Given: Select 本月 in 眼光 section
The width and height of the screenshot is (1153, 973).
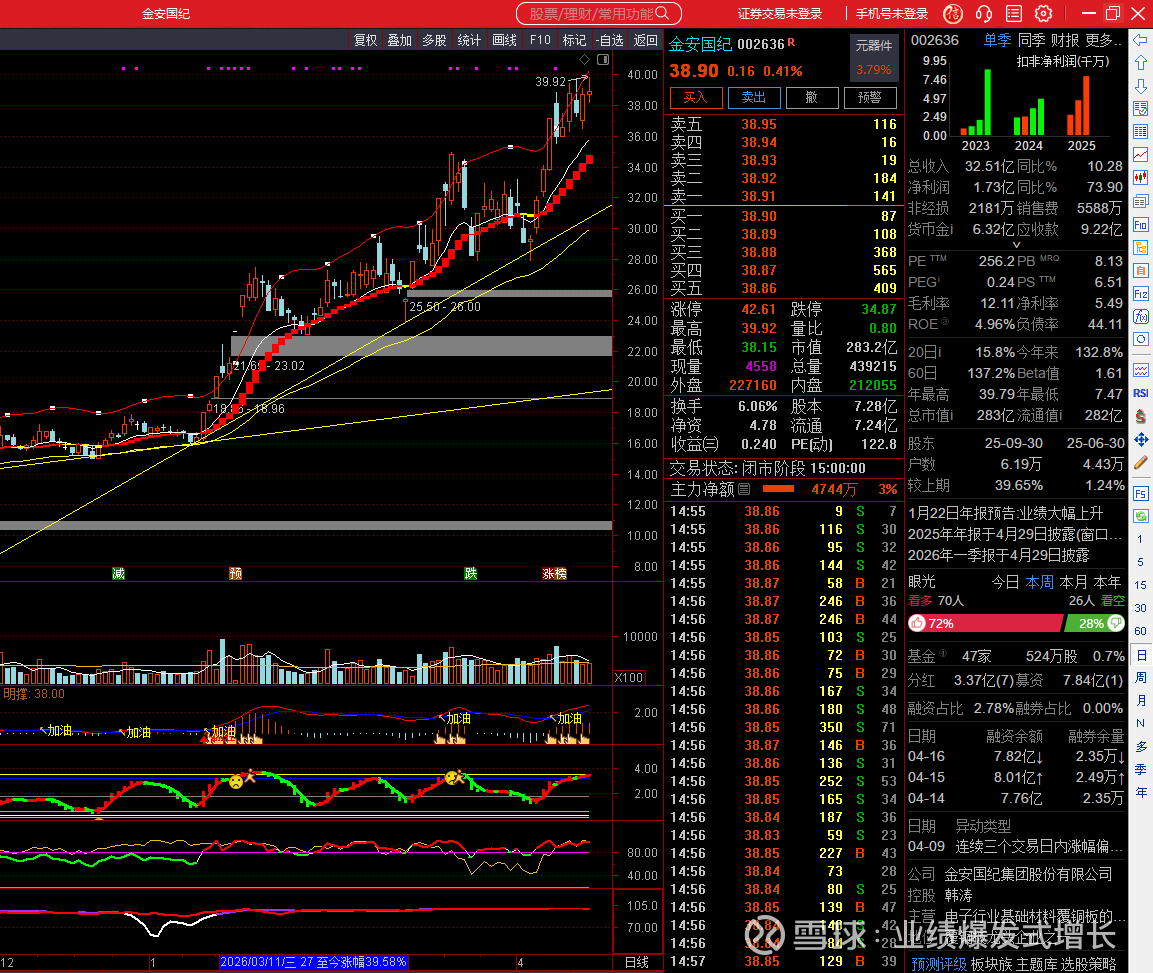Looking at the screenshot, I should point(1073,582).
